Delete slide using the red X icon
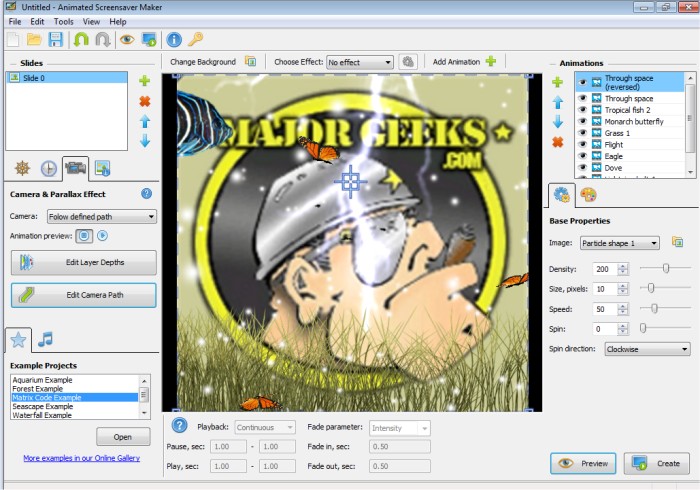Screen dimensions: 700x490 click(x=145, y=101)
